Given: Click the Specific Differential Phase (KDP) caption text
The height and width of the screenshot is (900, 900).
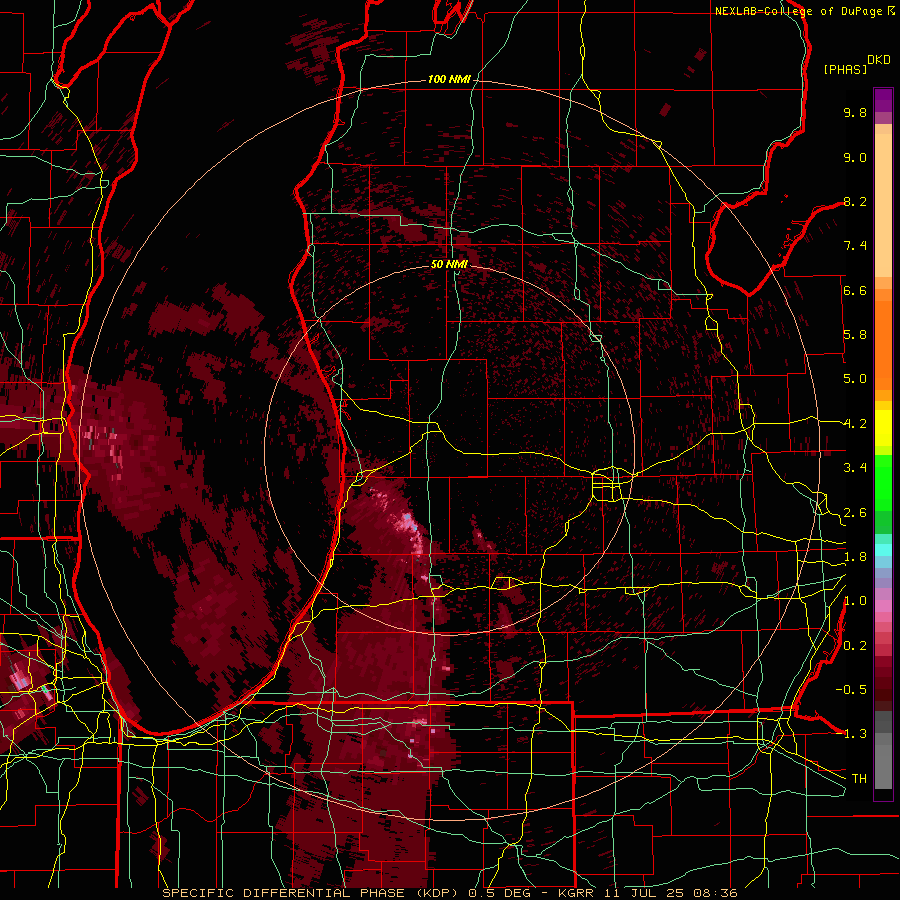Looking at the screenshot, I should click(312, 893).
